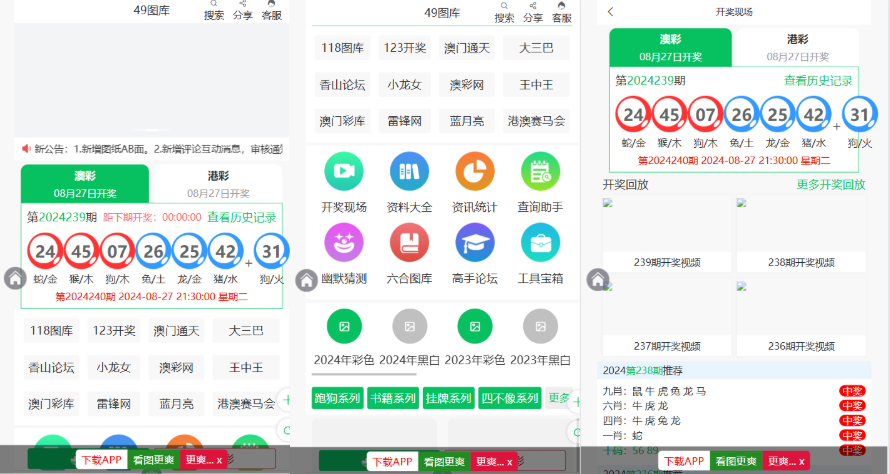Open the 澳门通天 link on the left screen
Image resolution: width=890 pixels, height=474 pixels.
176,330
